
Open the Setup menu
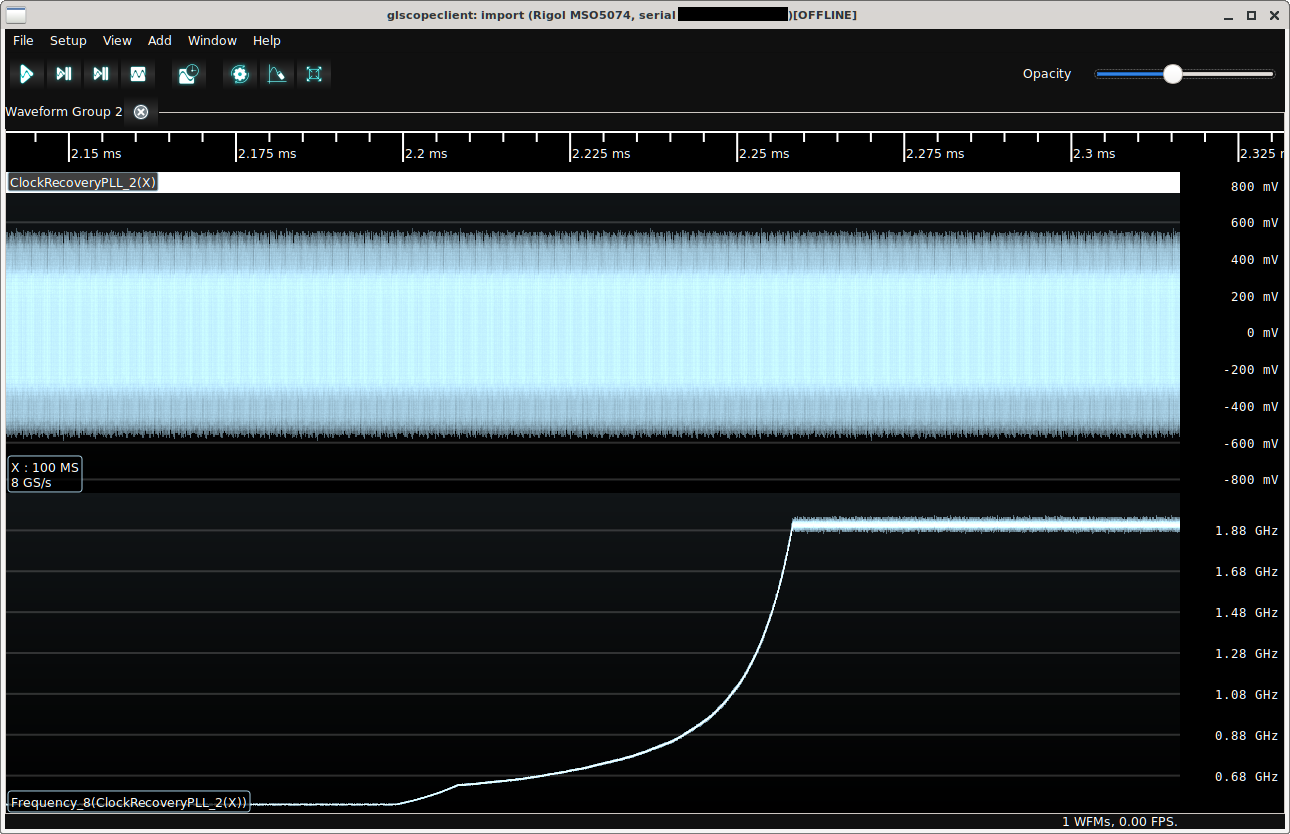[x=68, y=41]
